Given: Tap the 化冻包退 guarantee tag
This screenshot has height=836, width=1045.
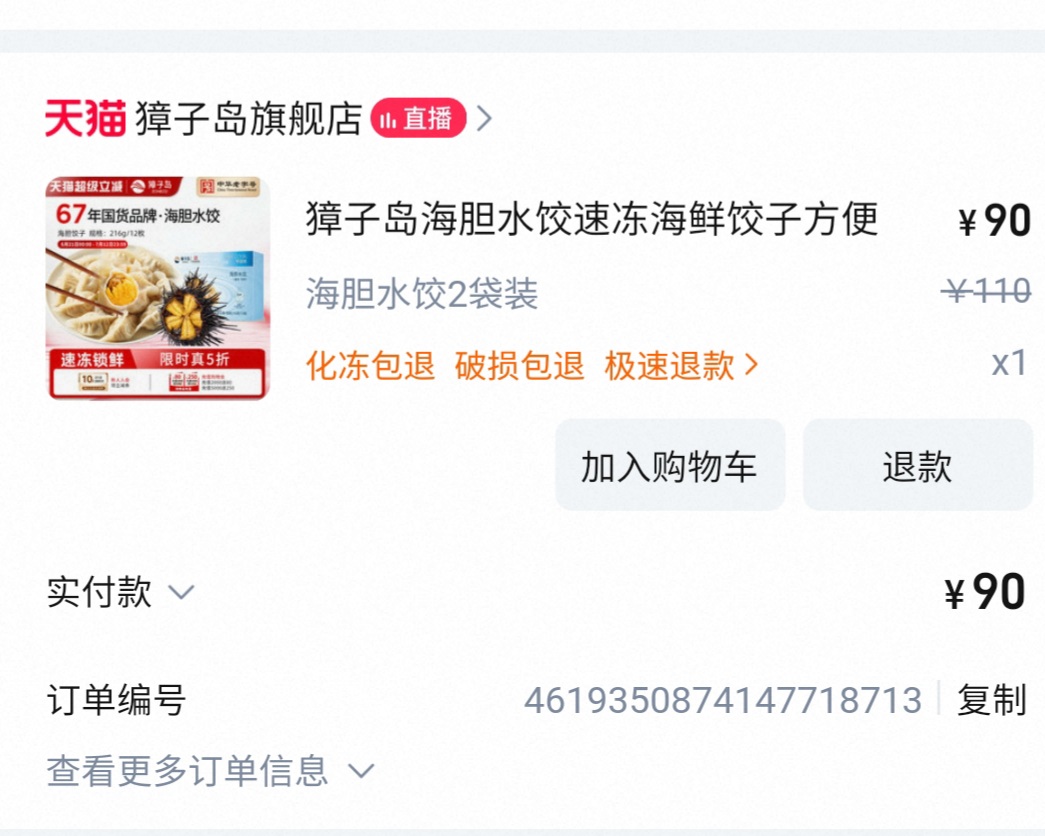Looking at the screenshot, I should click(371, 365).
